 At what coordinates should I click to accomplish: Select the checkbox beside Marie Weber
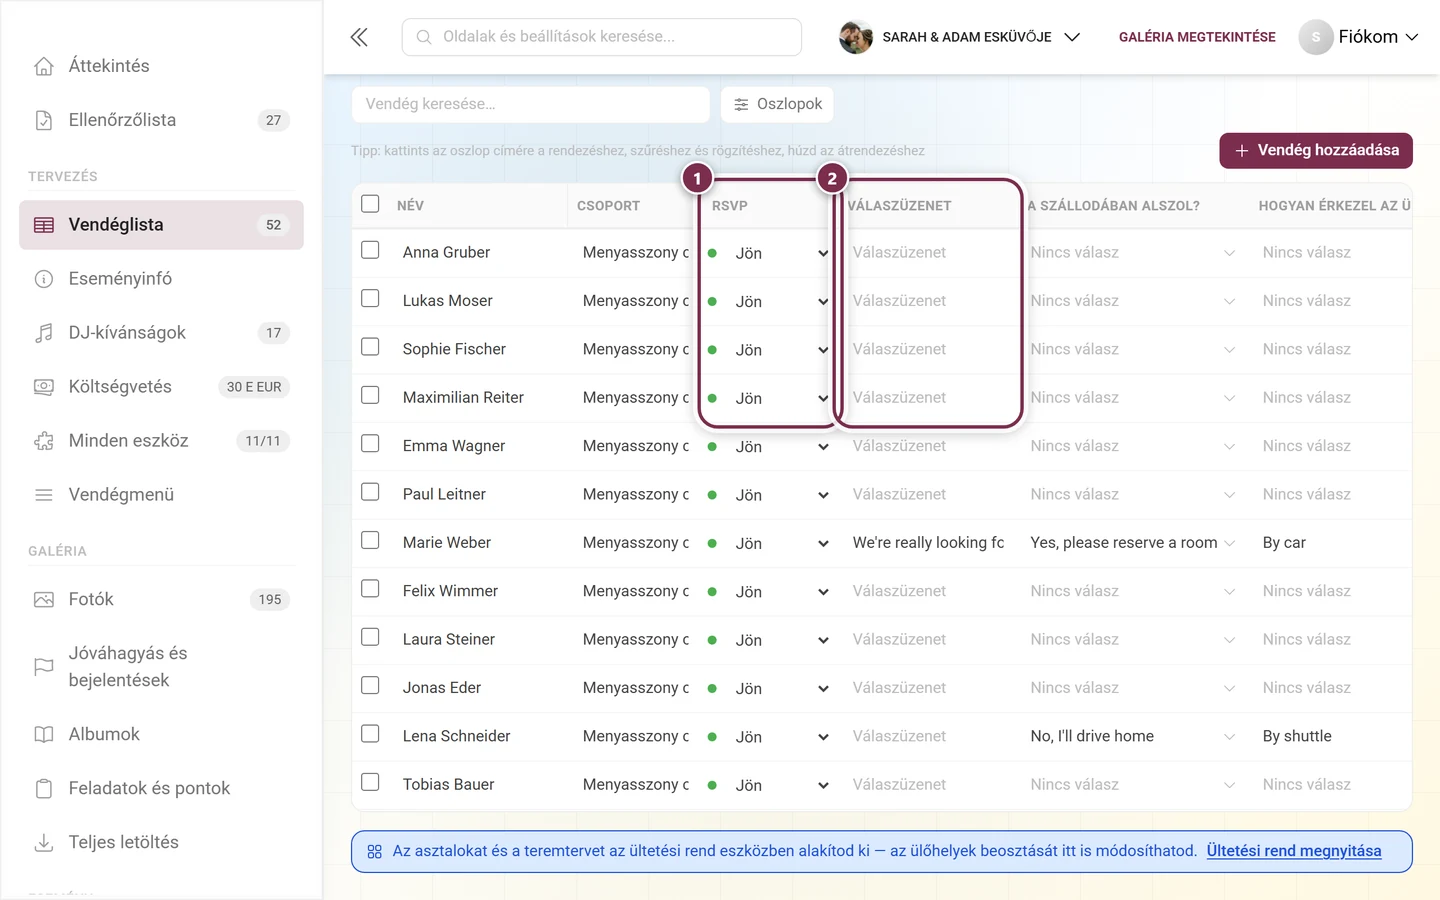[370, 540]
